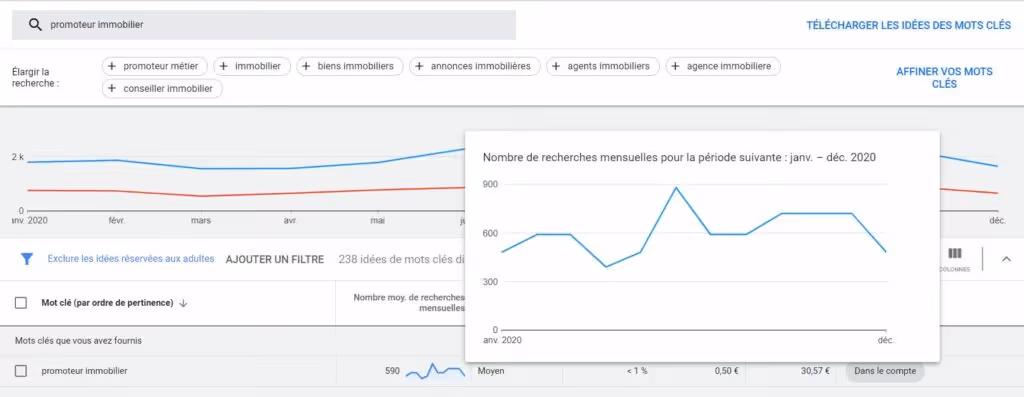Click the 238 idées de mots clés text
Viewport: 1024px width, 397px height.
[x=402, y=259]
